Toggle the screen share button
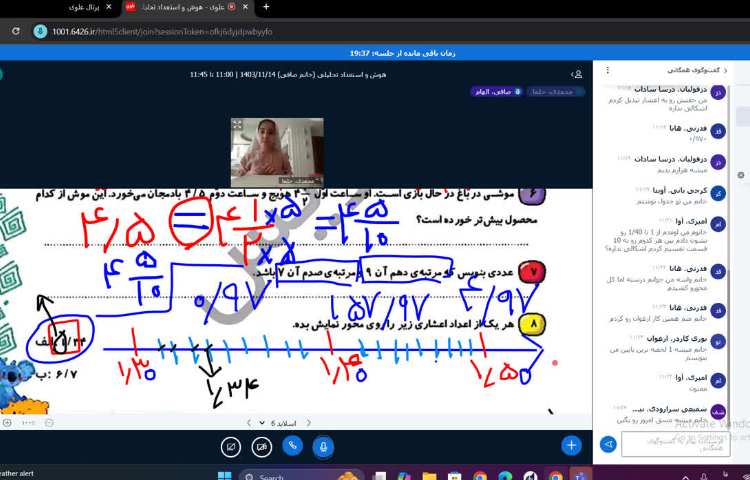The width and height of the screenshot is (750, 480). tap(231, 446)
